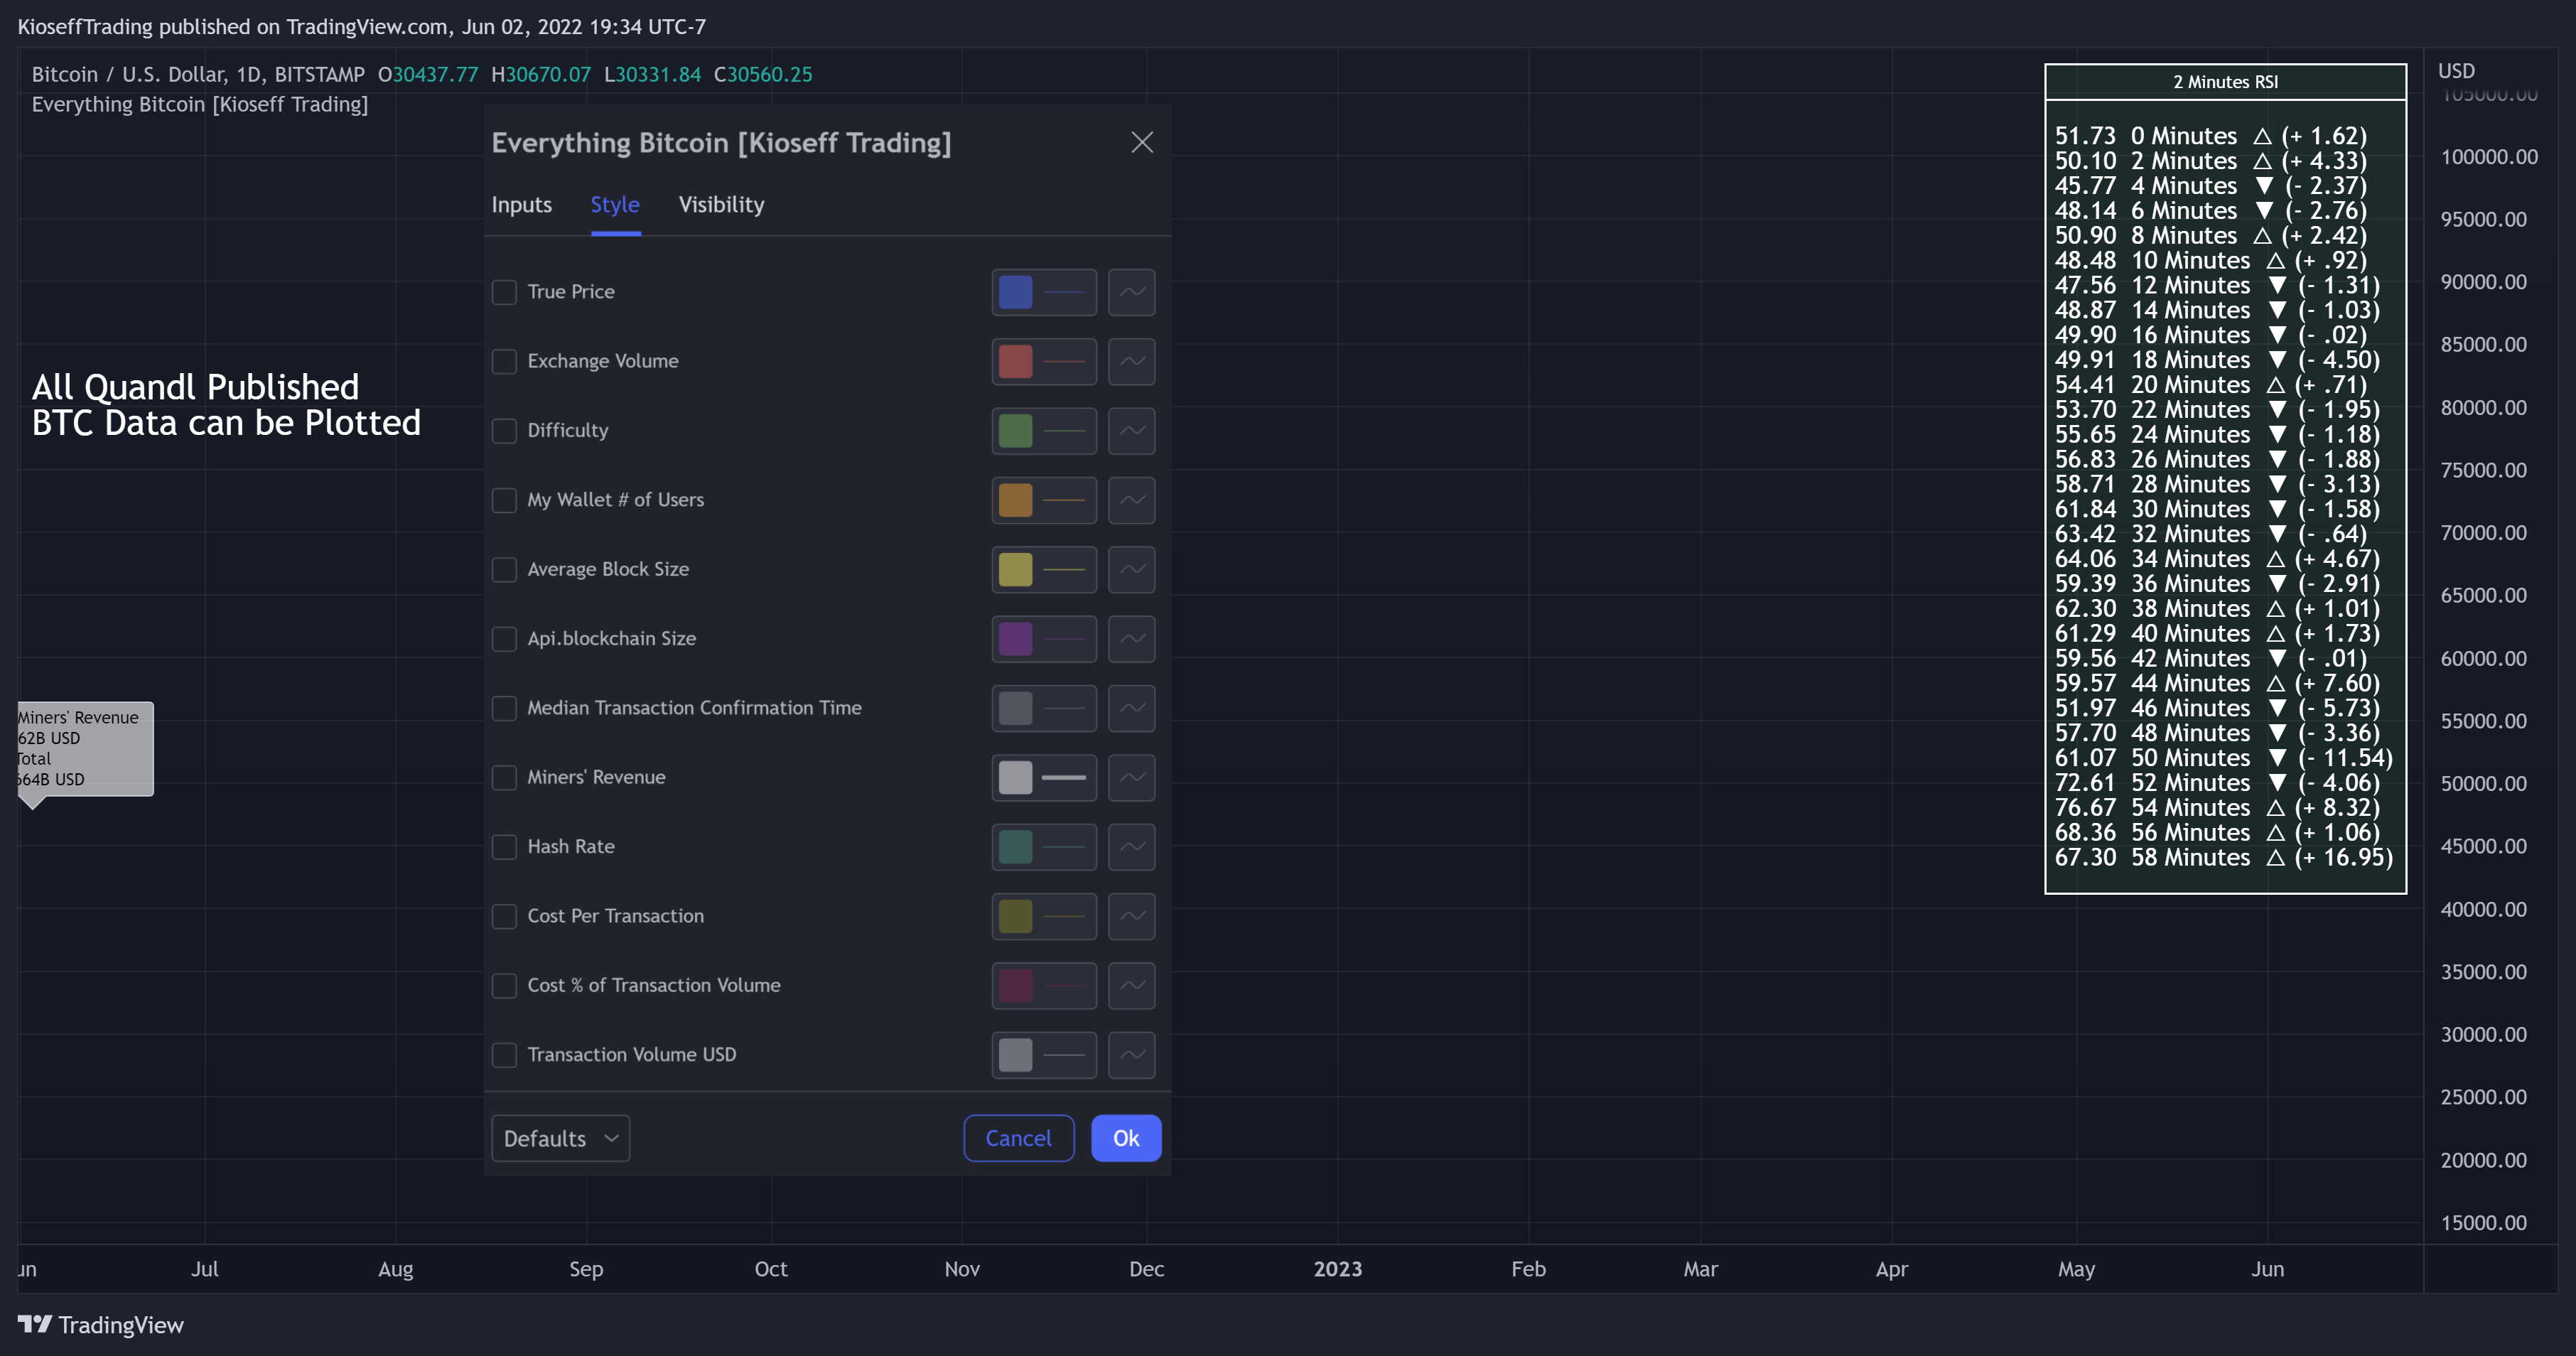Open line style picker for True Price
This screenshot has width=2576, height=1356.
(x=1131, y=292)
